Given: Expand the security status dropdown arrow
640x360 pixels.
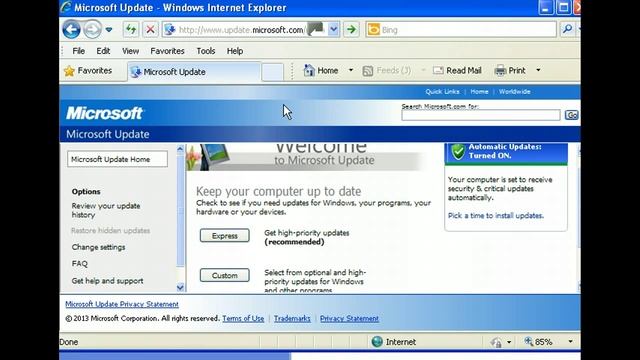Looking at the screenshot, I should 509,342.
